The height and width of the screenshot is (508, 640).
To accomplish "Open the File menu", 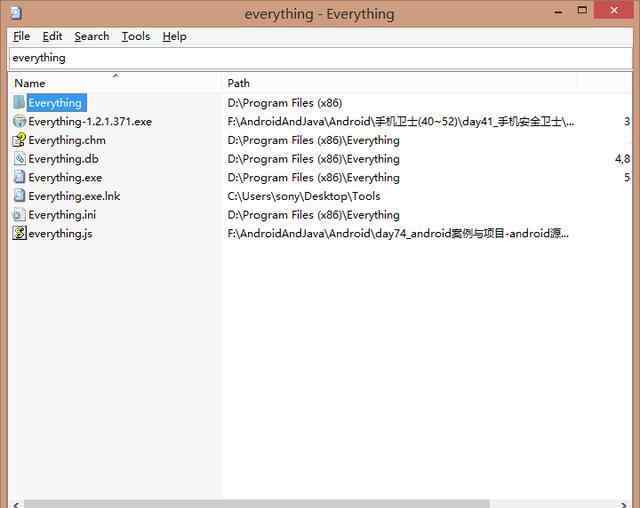I will (x=21, y=36).
